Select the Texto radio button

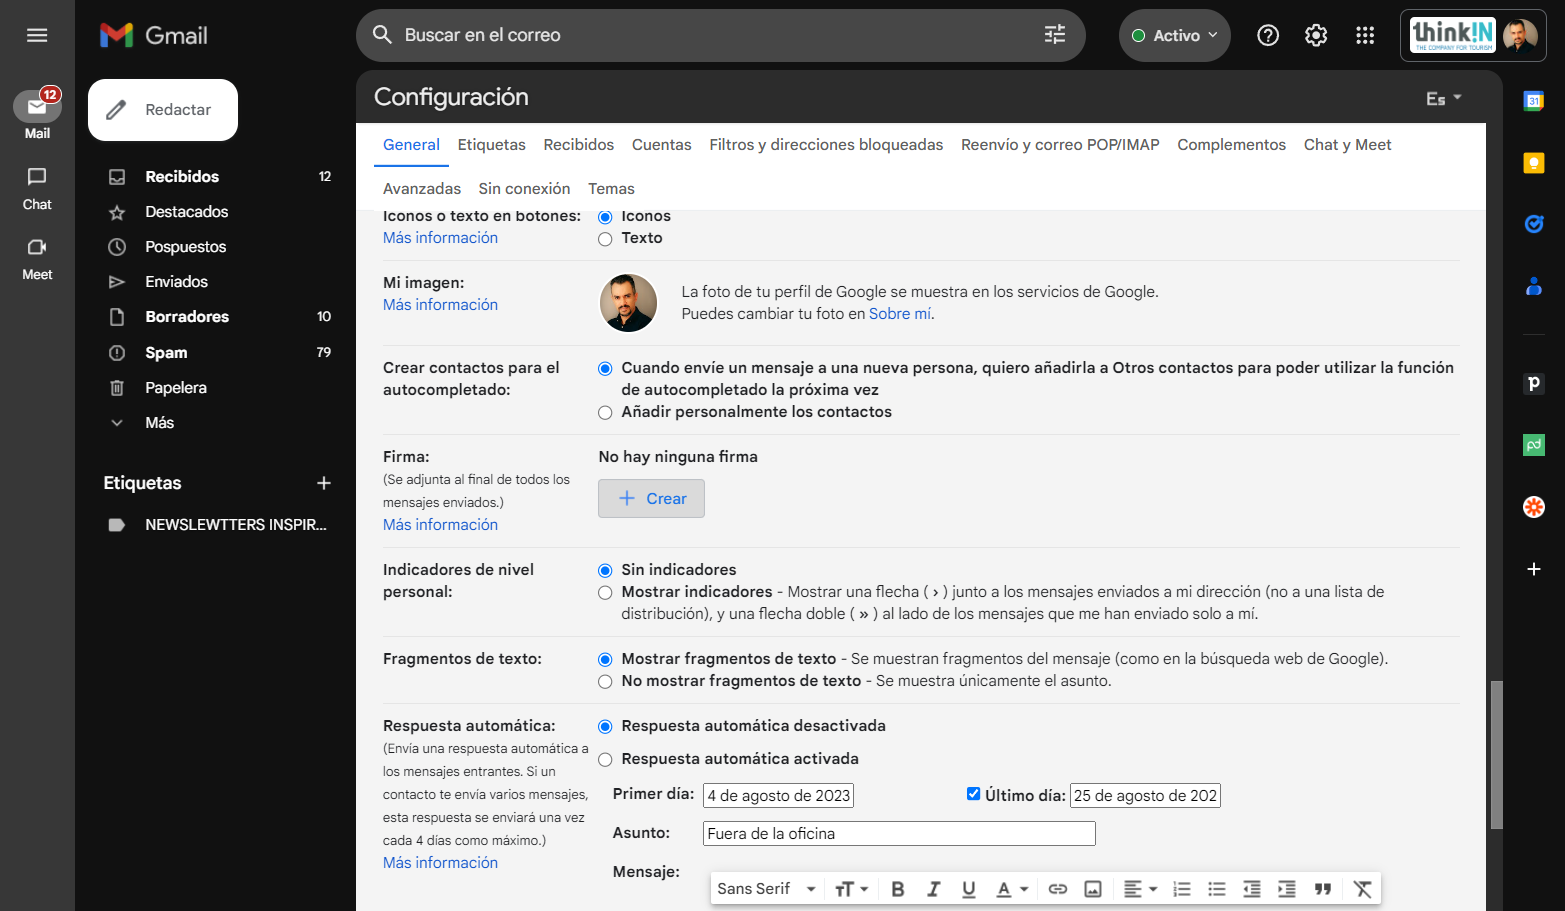click(605, 239)
